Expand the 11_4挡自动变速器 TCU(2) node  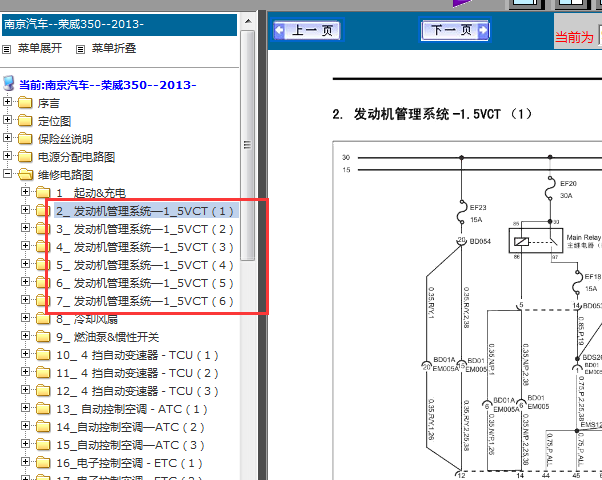(x=25, y=372)
